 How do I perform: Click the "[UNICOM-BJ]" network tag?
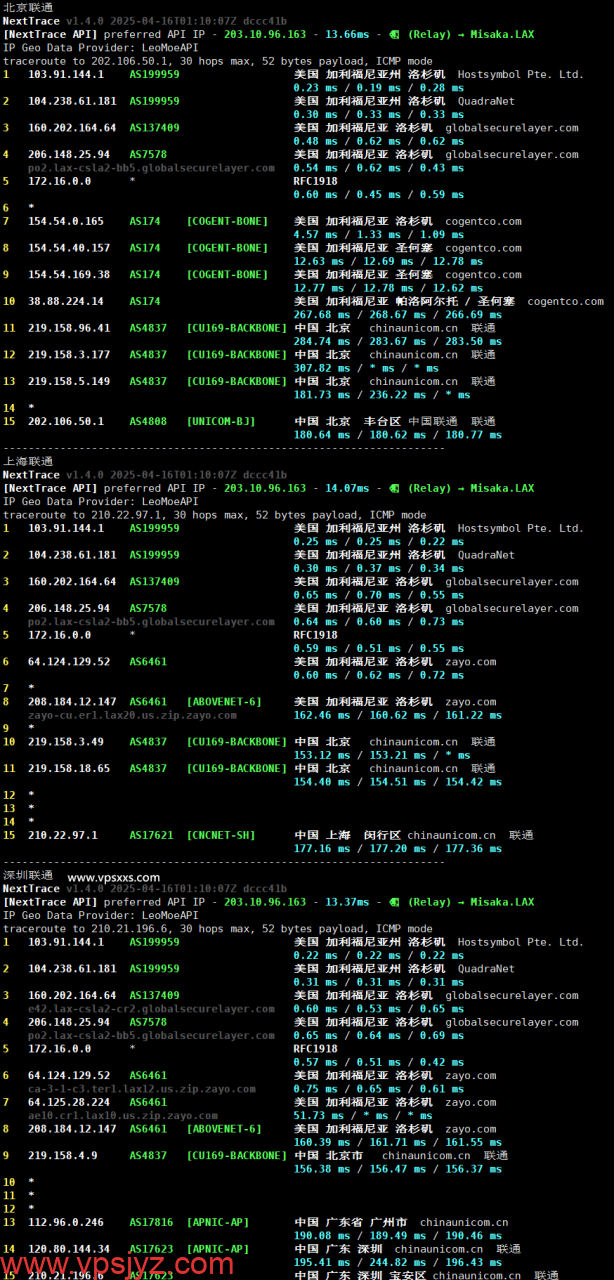coord(221,421)
